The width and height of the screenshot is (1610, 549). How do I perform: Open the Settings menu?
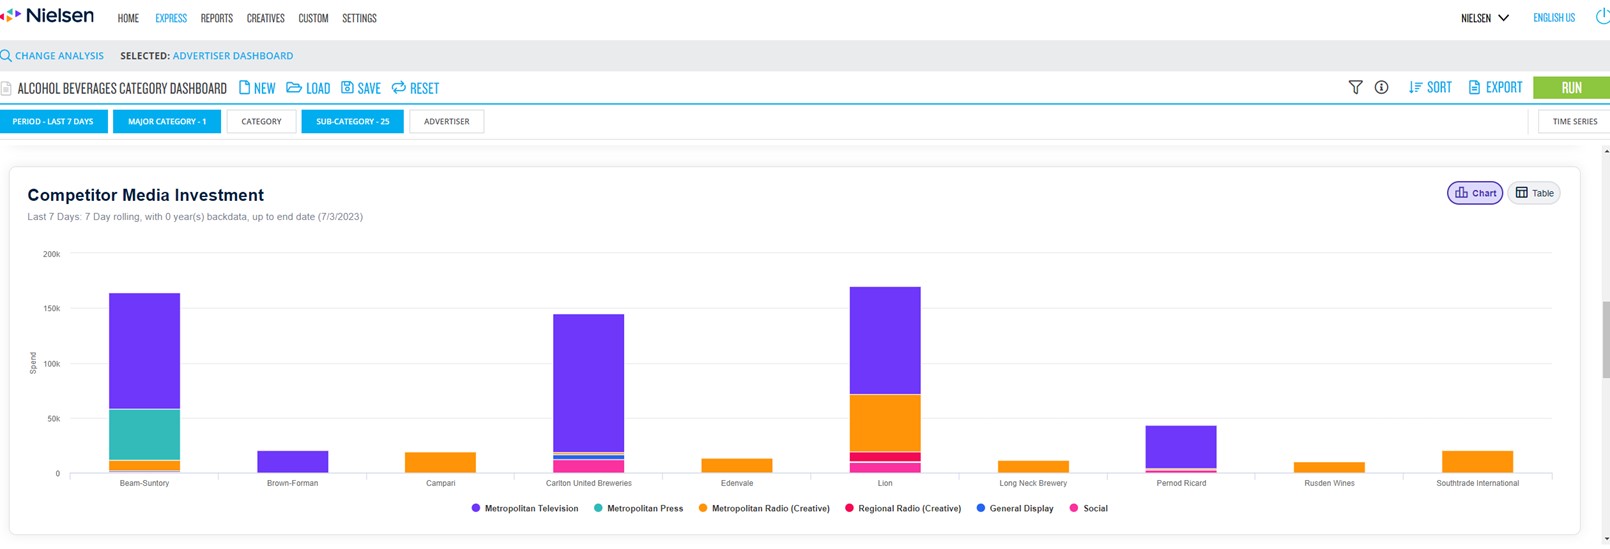(359, 18)
